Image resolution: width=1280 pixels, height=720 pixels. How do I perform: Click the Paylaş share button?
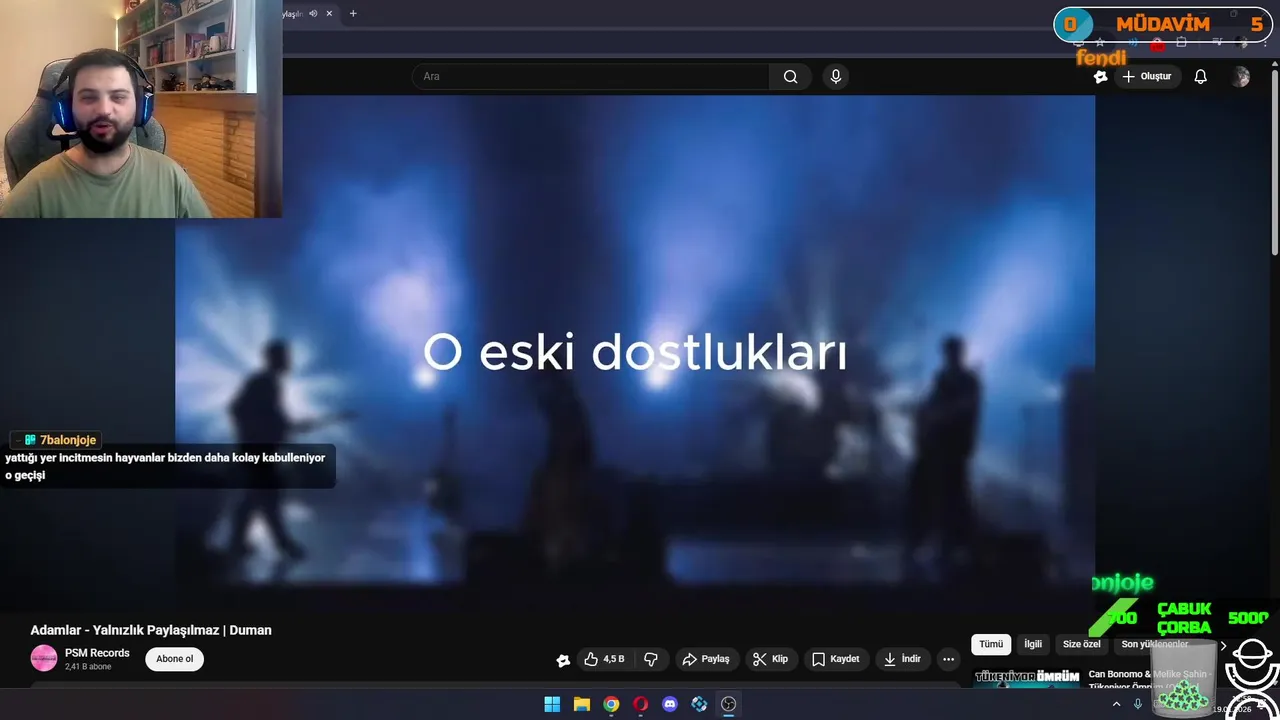[705, 659]
